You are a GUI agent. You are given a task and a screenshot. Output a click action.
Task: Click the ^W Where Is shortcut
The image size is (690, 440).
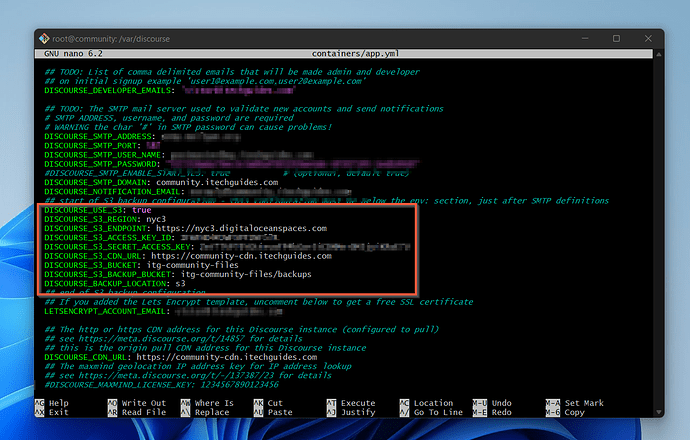(x=207, y=403)
